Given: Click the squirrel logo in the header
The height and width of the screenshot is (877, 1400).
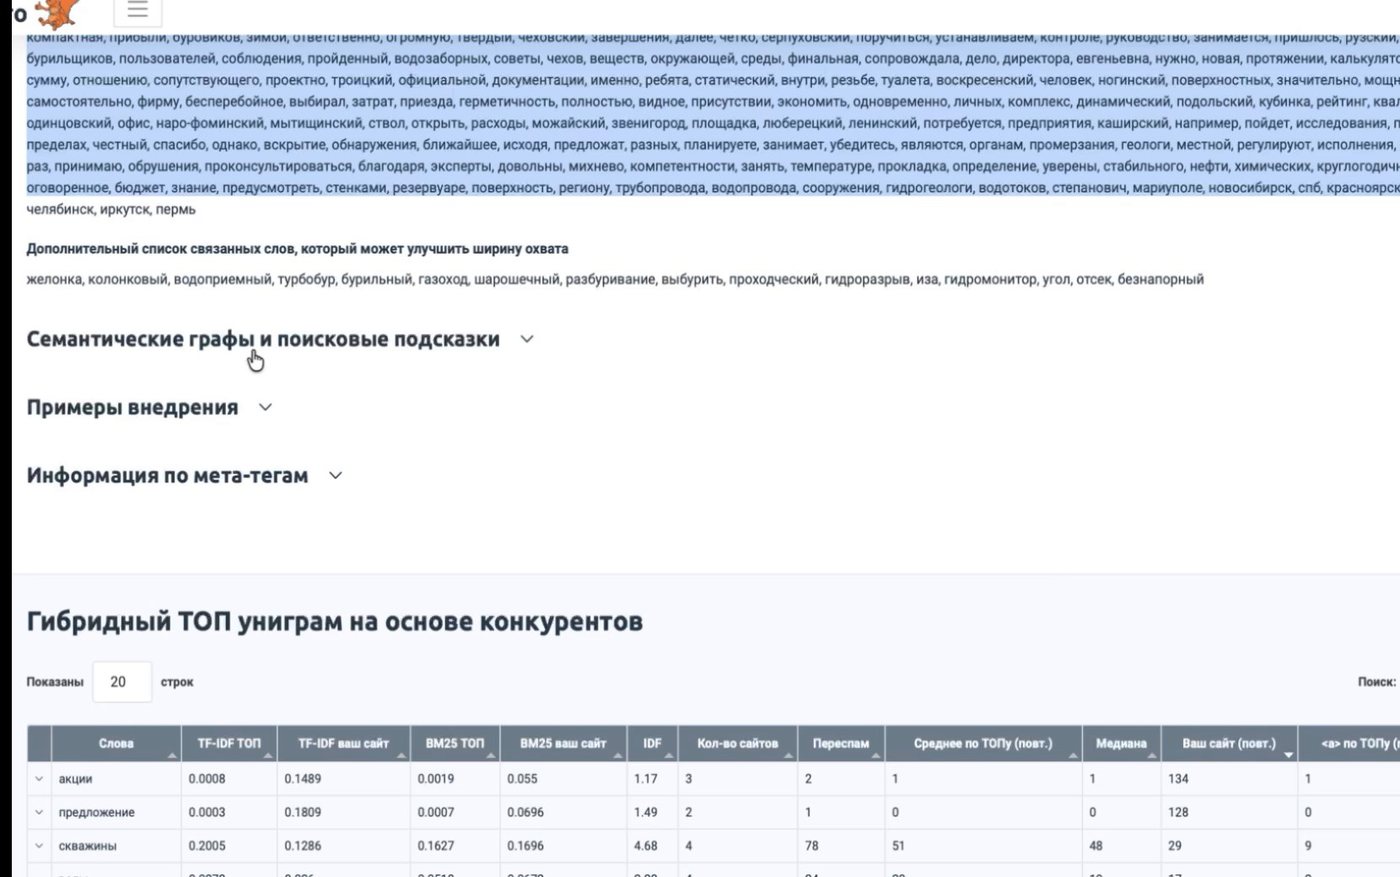Looking at the screenshot, I should (55, 12).
